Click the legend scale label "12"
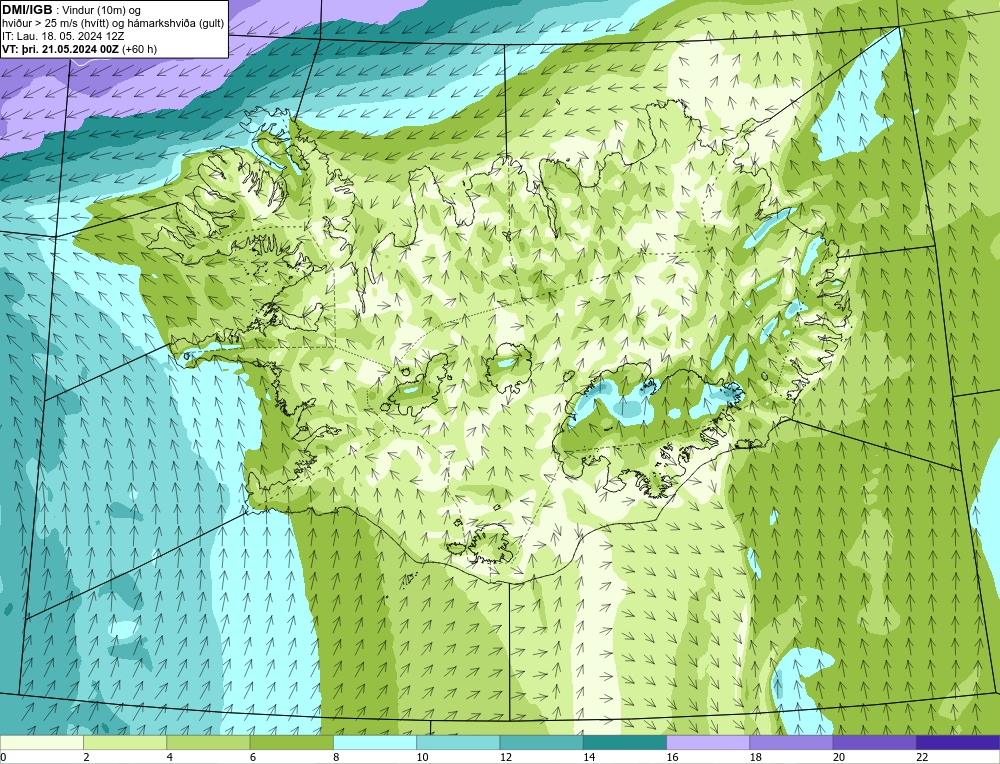Screen dimensions: 1000x764 pyautogui.click(x=506, y=757)
